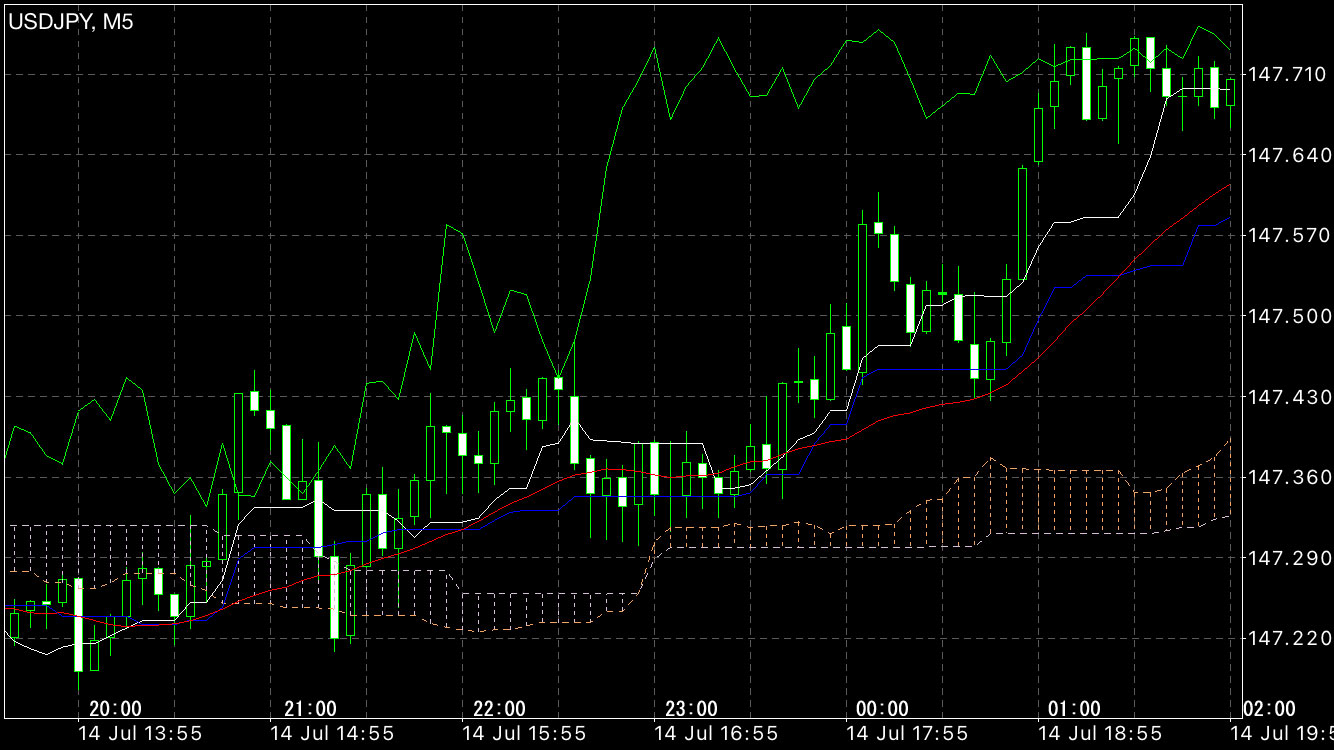The height and width of the screenshot is (750, 1334).
Task: Select the 147.430 price label
Action: tap(1289, 397)
